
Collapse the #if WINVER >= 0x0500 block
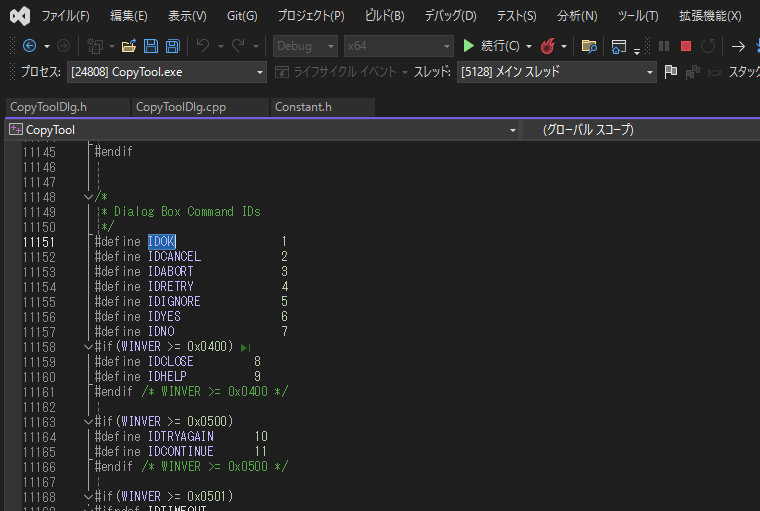[x=89, y=422]
